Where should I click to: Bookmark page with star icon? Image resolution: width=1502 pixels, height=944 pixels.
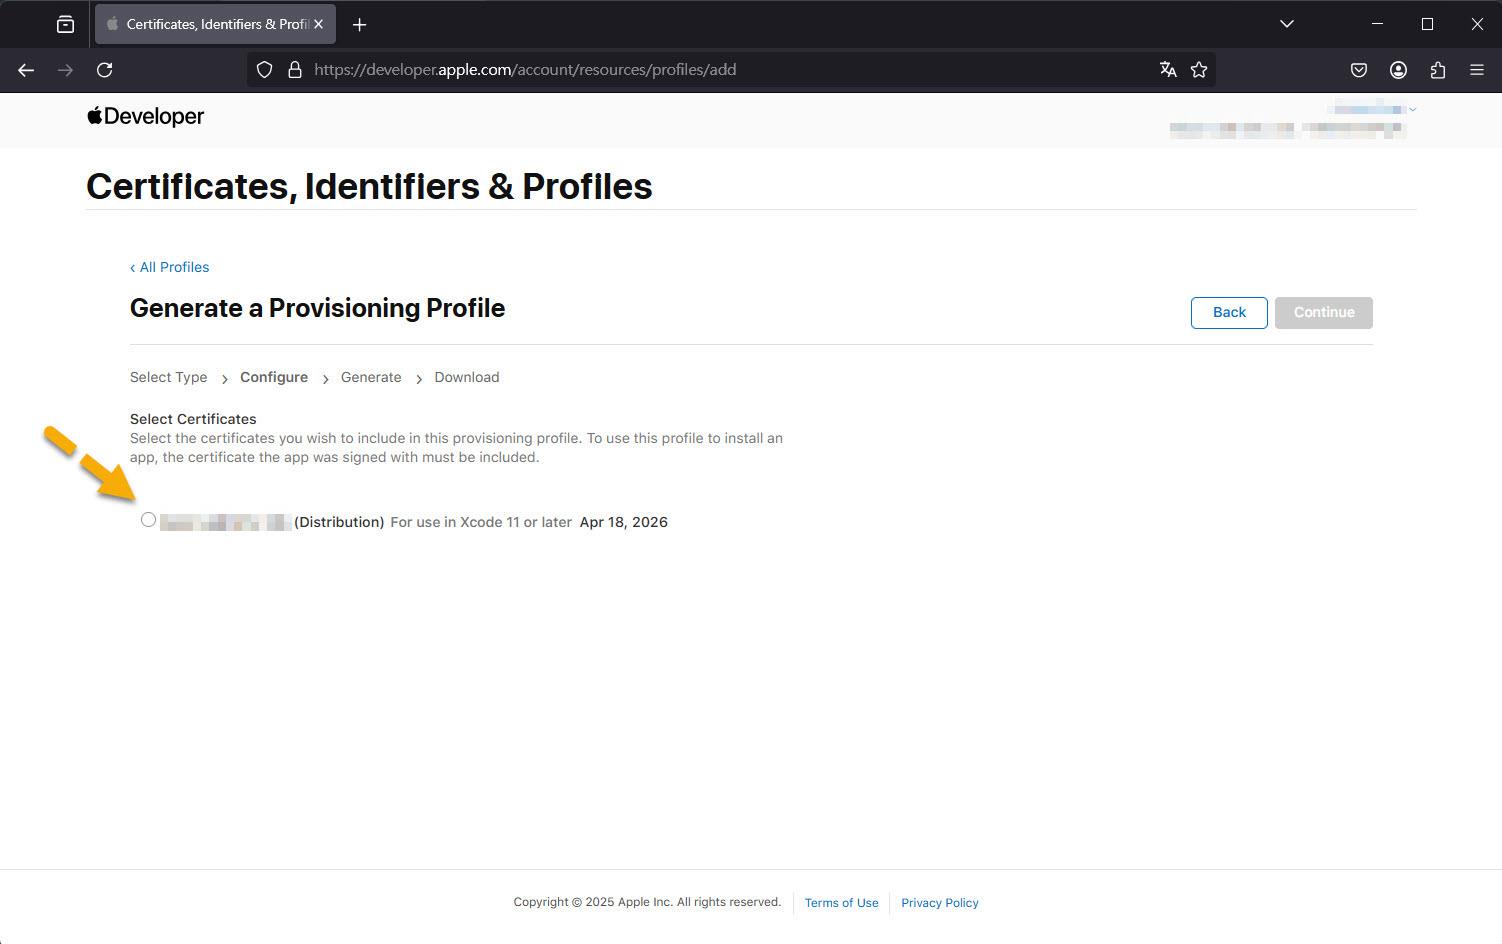point(1199,70)
